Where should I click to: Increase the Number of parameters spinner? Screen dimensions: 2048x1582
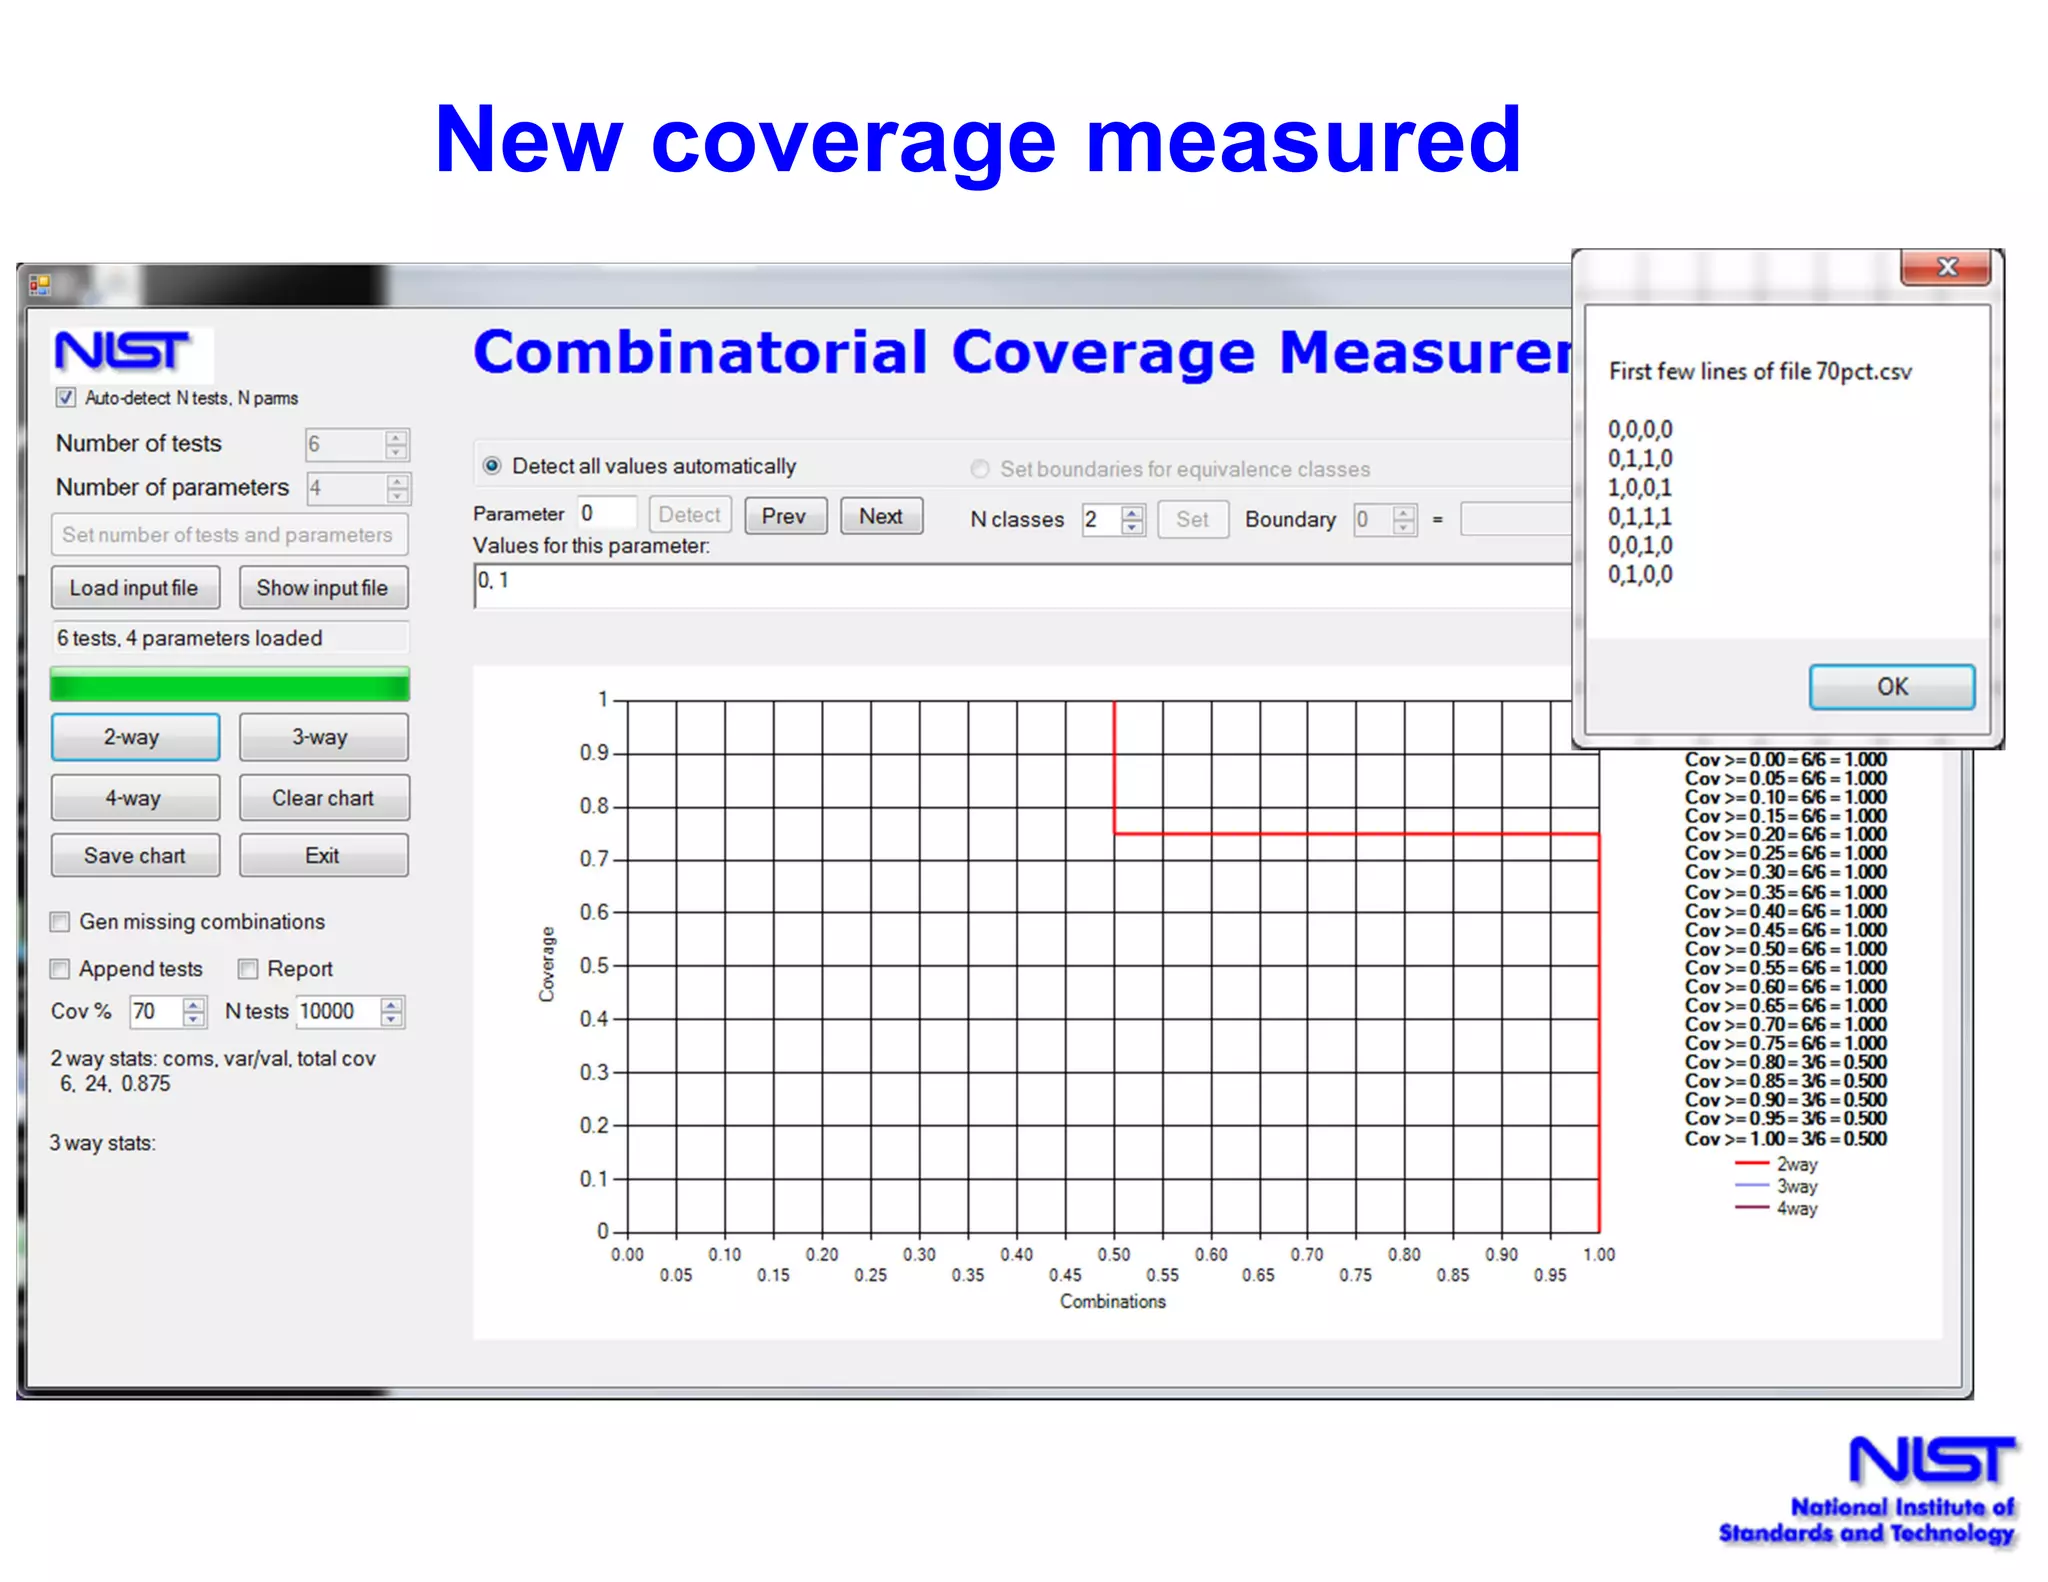click(x=397, y=481)
